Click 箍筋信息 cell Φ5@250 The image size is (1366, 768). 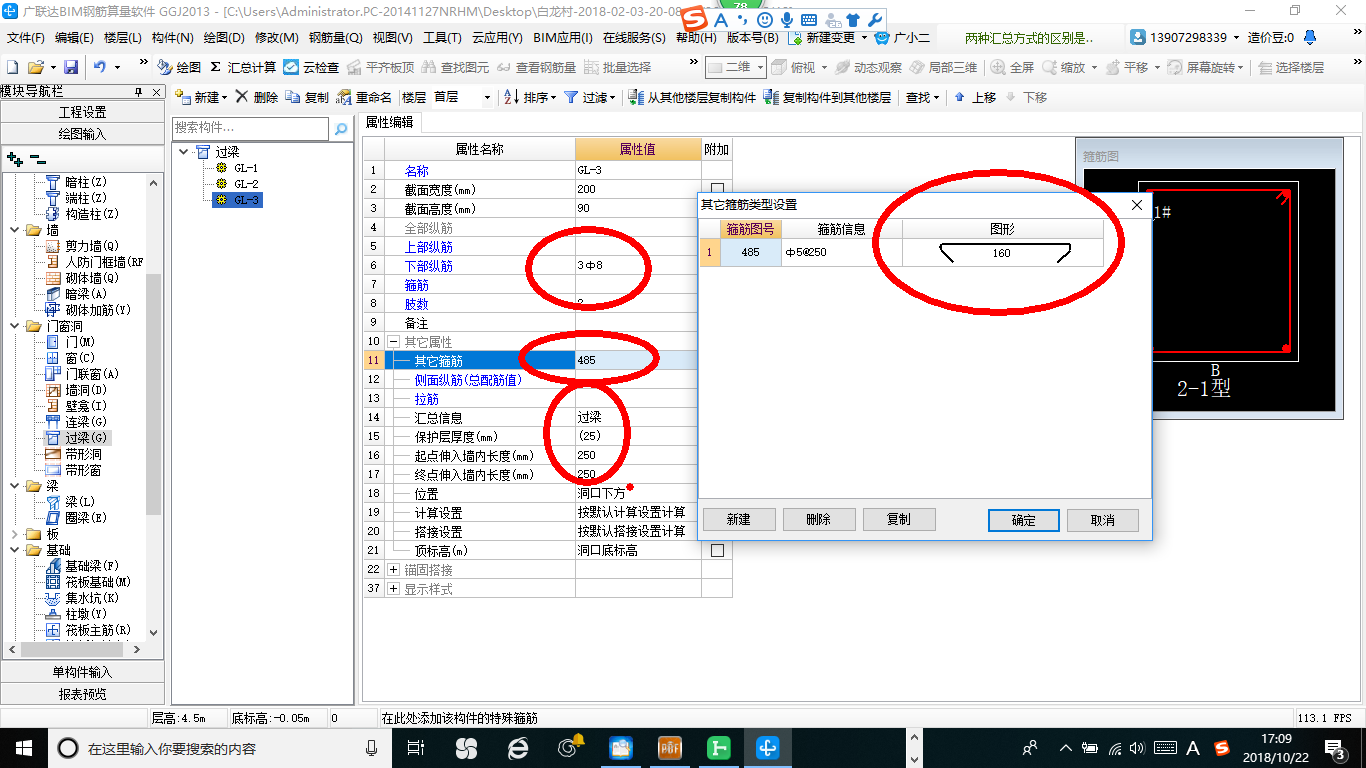842,253
